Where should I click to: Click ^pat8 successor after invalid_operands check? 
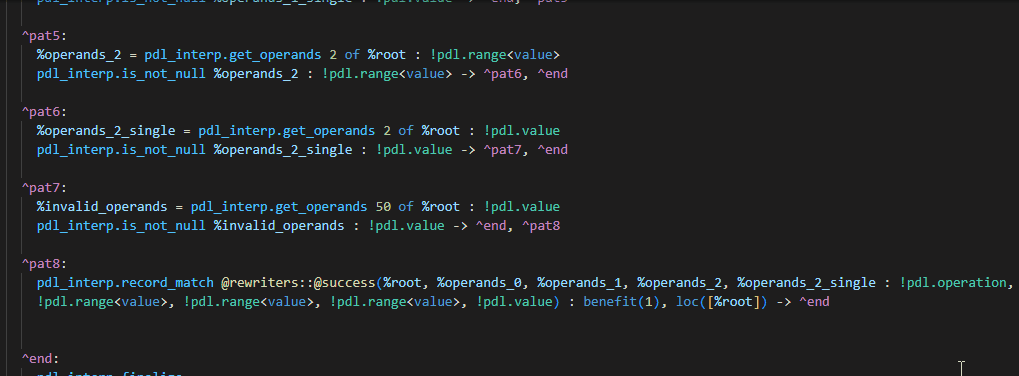click(x=541, y=225)
